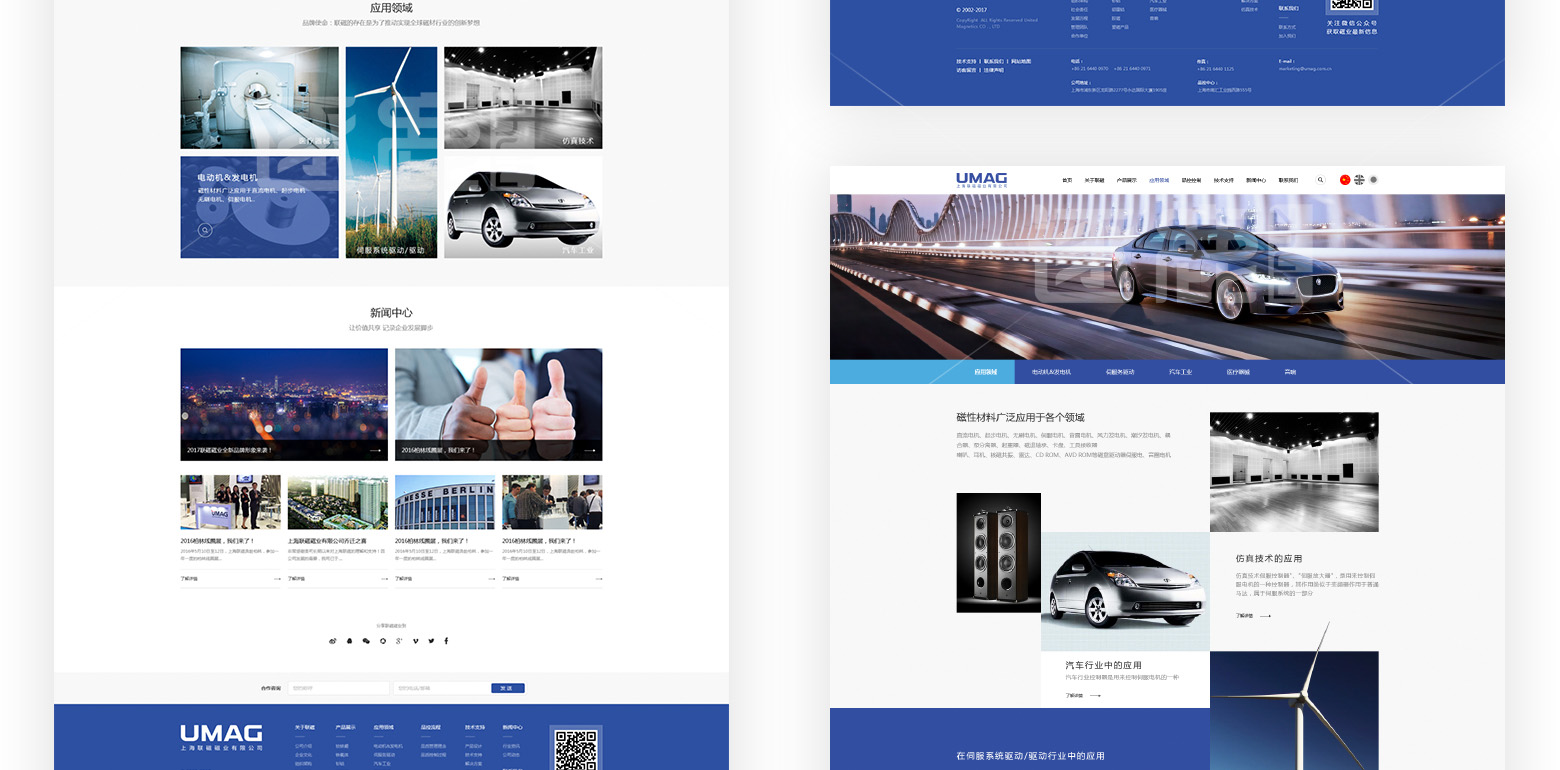Screen dimensions: 1560x770
Task: Open the night city news banner image
Action: pos(284,404)
